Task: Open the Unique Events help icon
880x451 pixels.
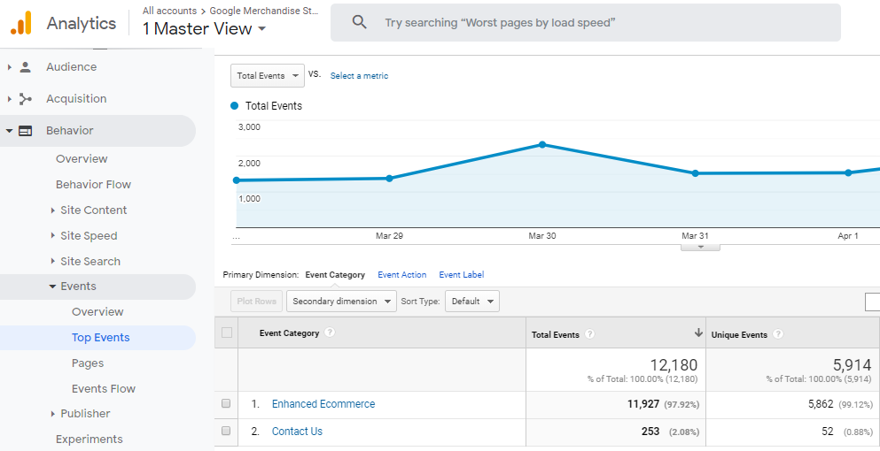Action: 778,334
